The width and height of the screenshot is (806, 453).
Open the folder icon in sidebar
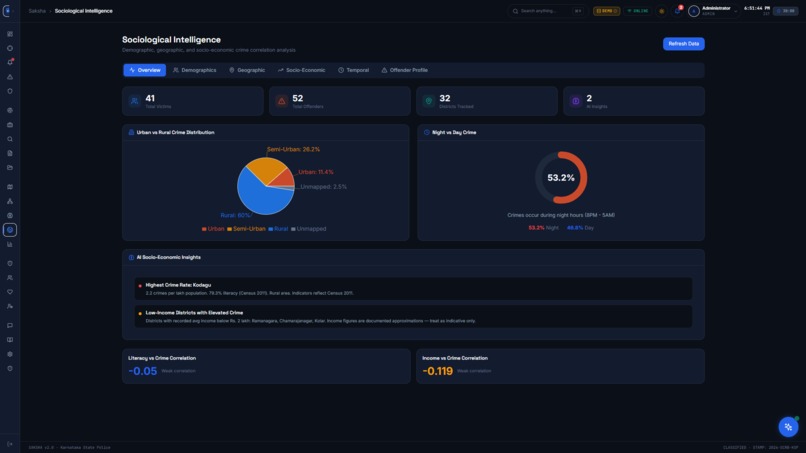tap(10, 168)
